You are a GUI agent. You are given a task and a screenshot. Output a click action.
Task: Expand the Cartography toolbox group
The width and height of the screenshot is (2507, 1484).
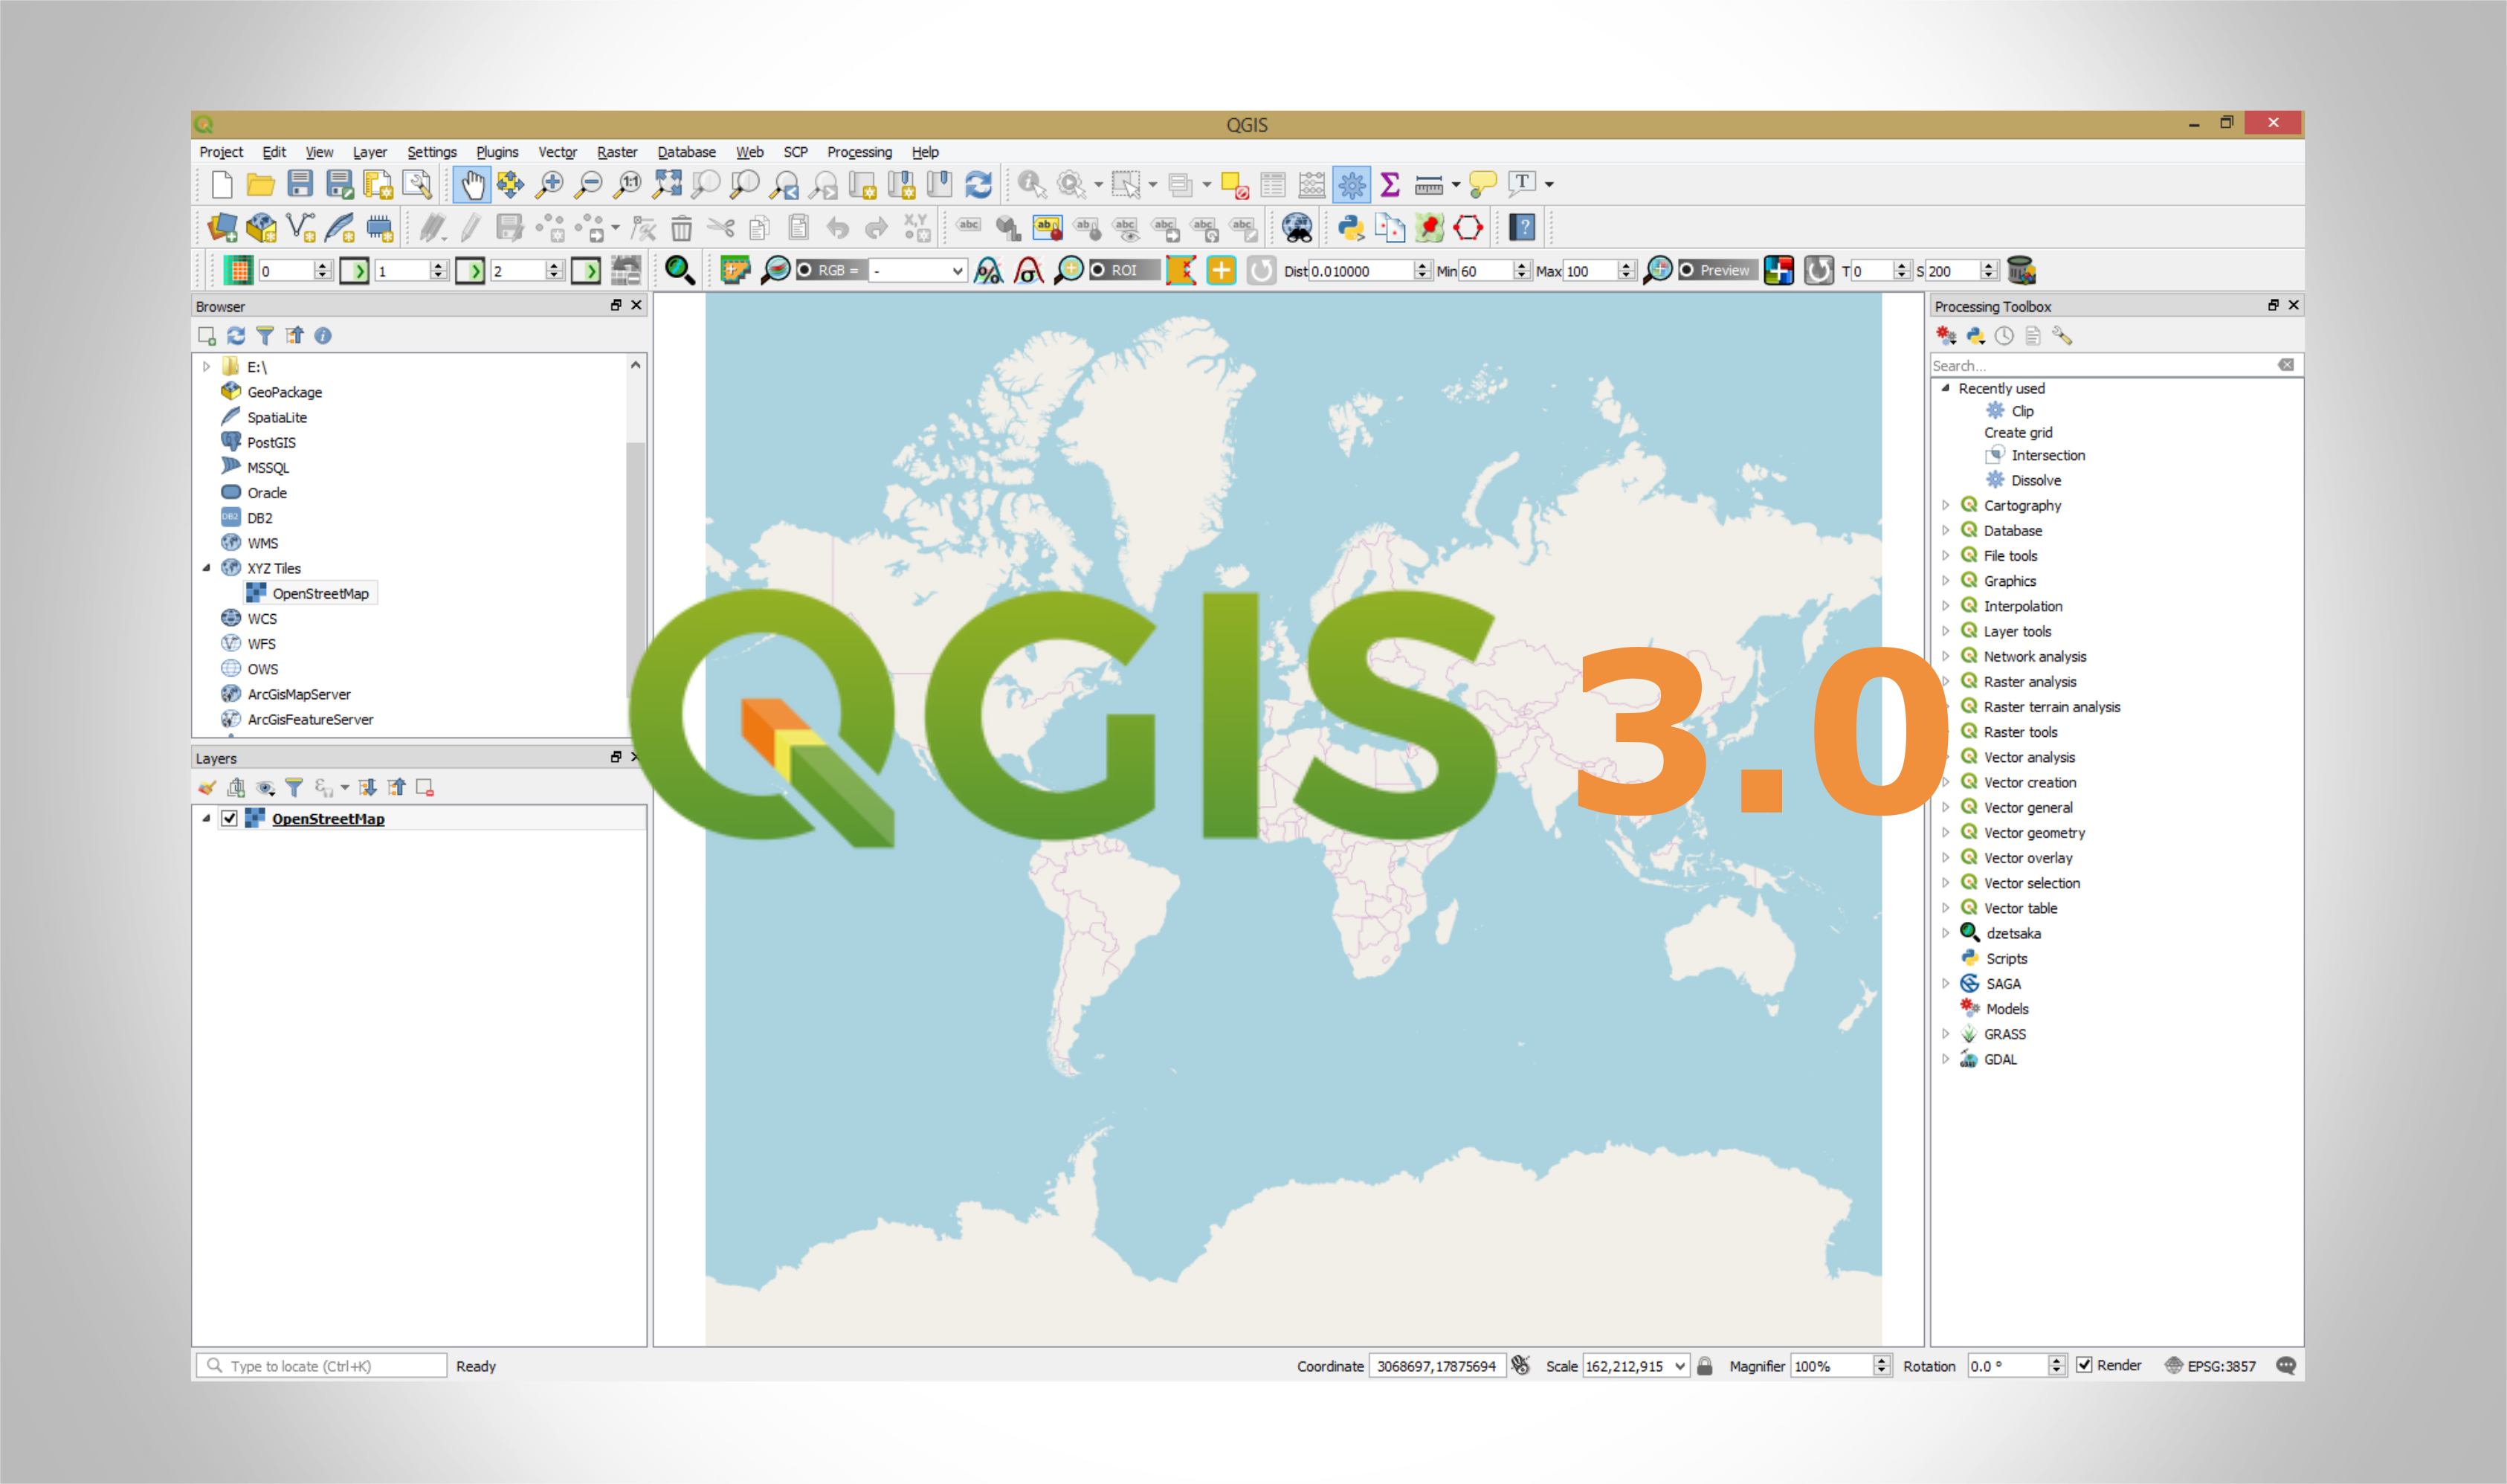point(1946,506)
